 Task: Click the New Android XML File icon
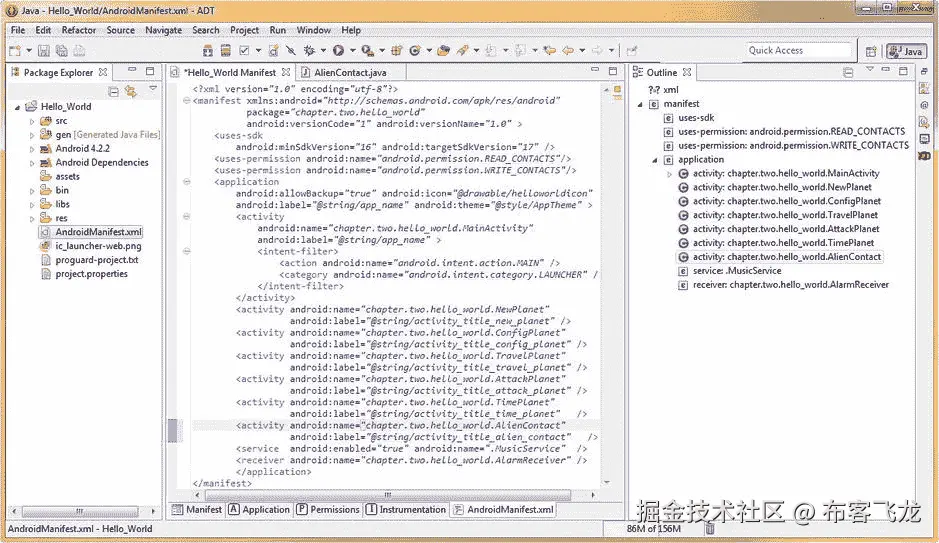click(x=273, y=51)
